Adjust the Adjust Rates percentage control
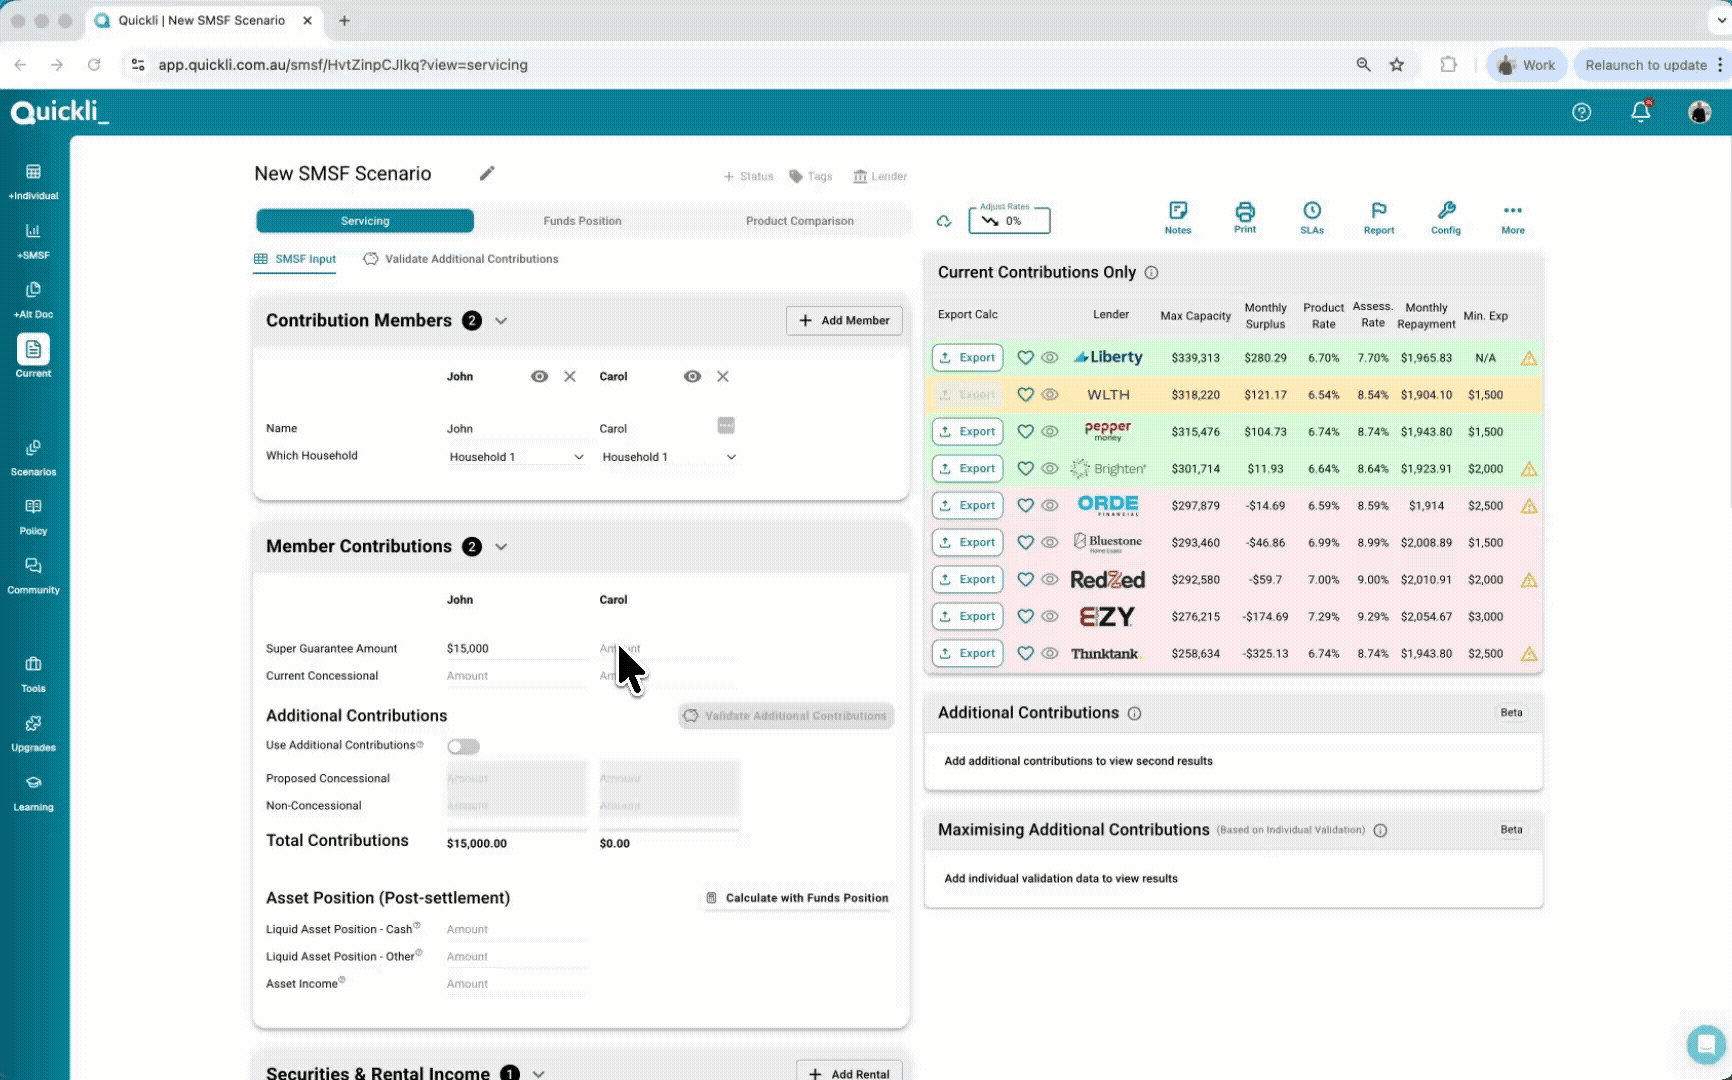Screen dimensions: 1732x1080 coord(1008,221)
